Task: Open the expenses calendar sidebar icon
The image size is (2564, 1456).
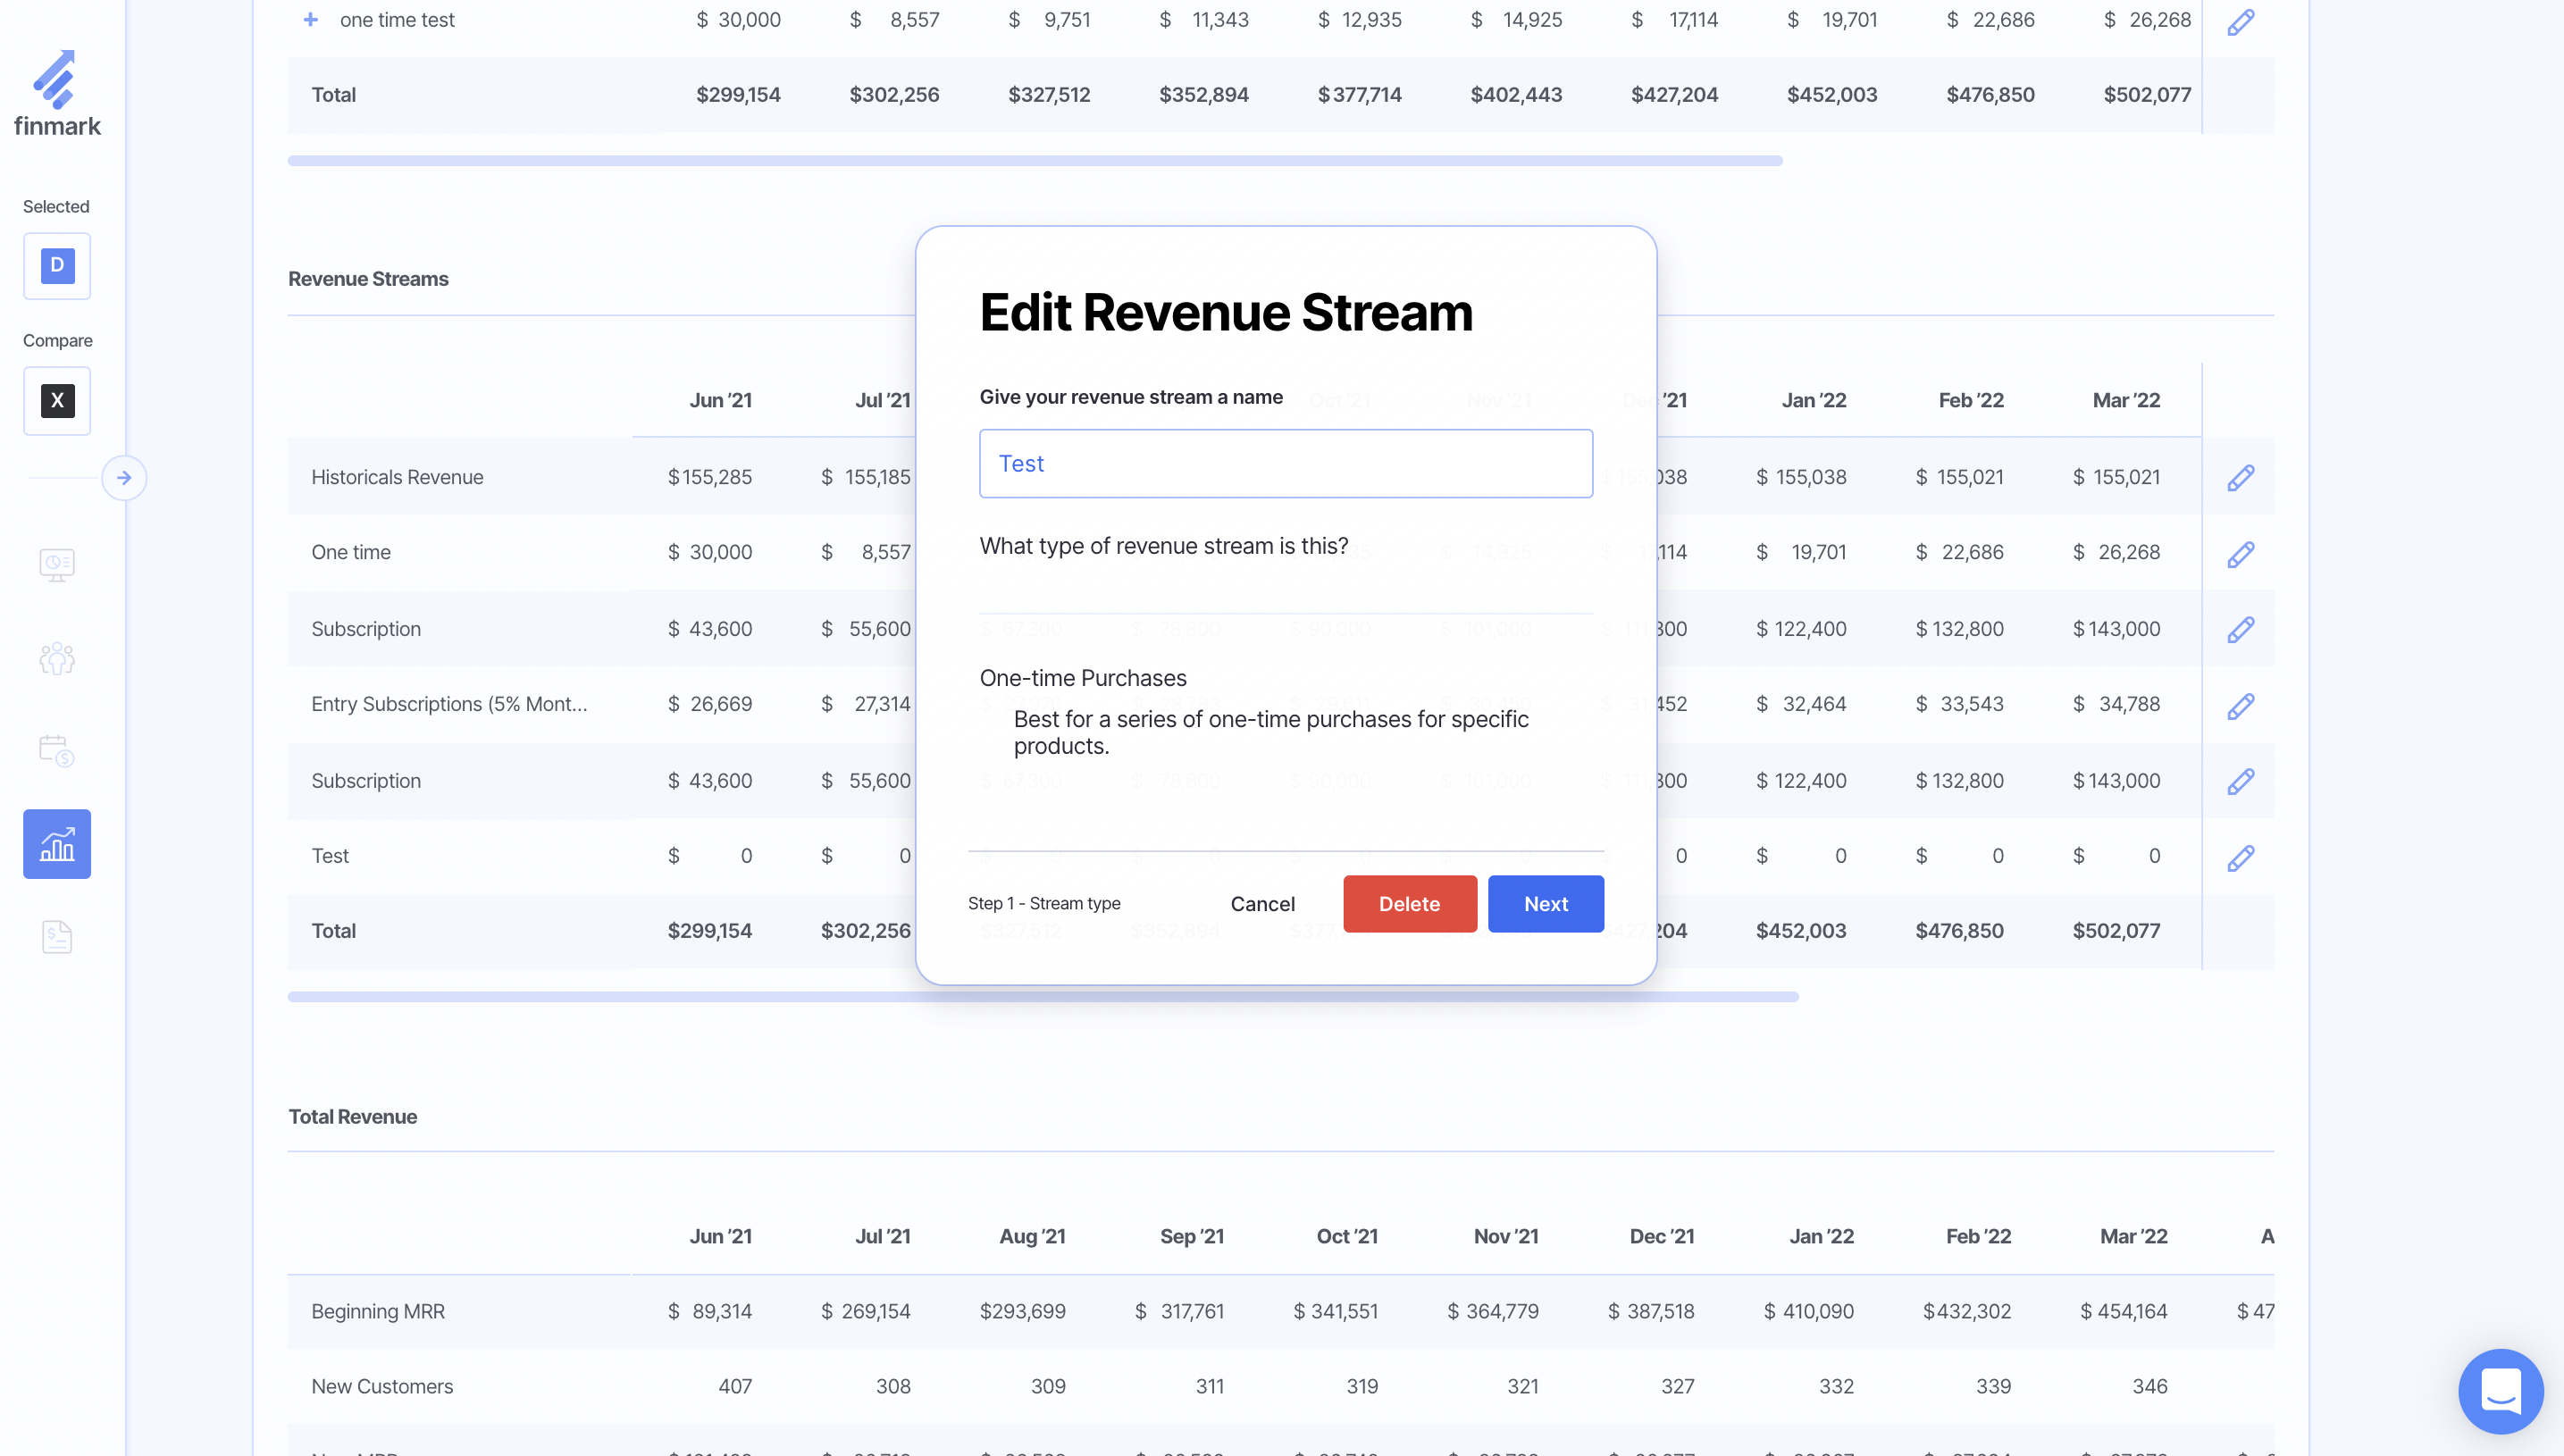Action: click(x=57, y=750)
